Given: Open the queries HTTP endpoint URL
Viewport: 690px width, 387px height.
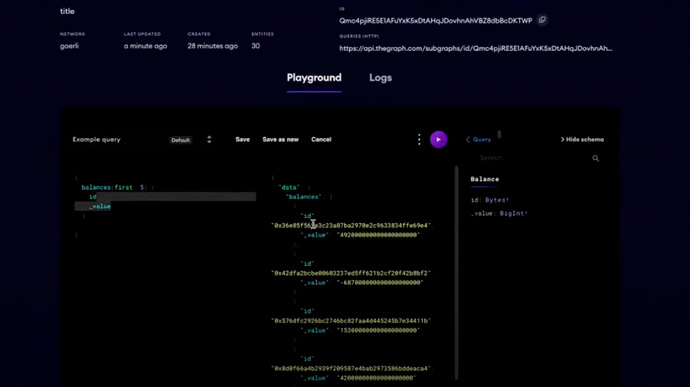Looking at the screenshot, I should (x=476, y=48).
